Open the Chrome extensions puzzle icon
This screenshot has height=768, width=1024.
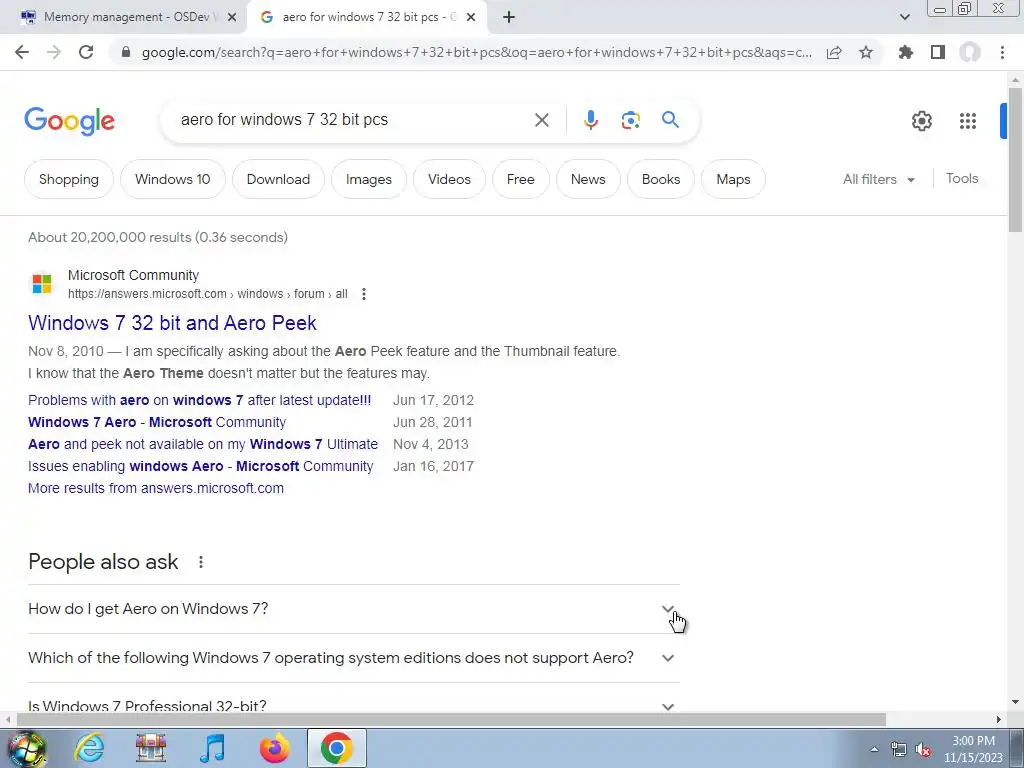906,52
